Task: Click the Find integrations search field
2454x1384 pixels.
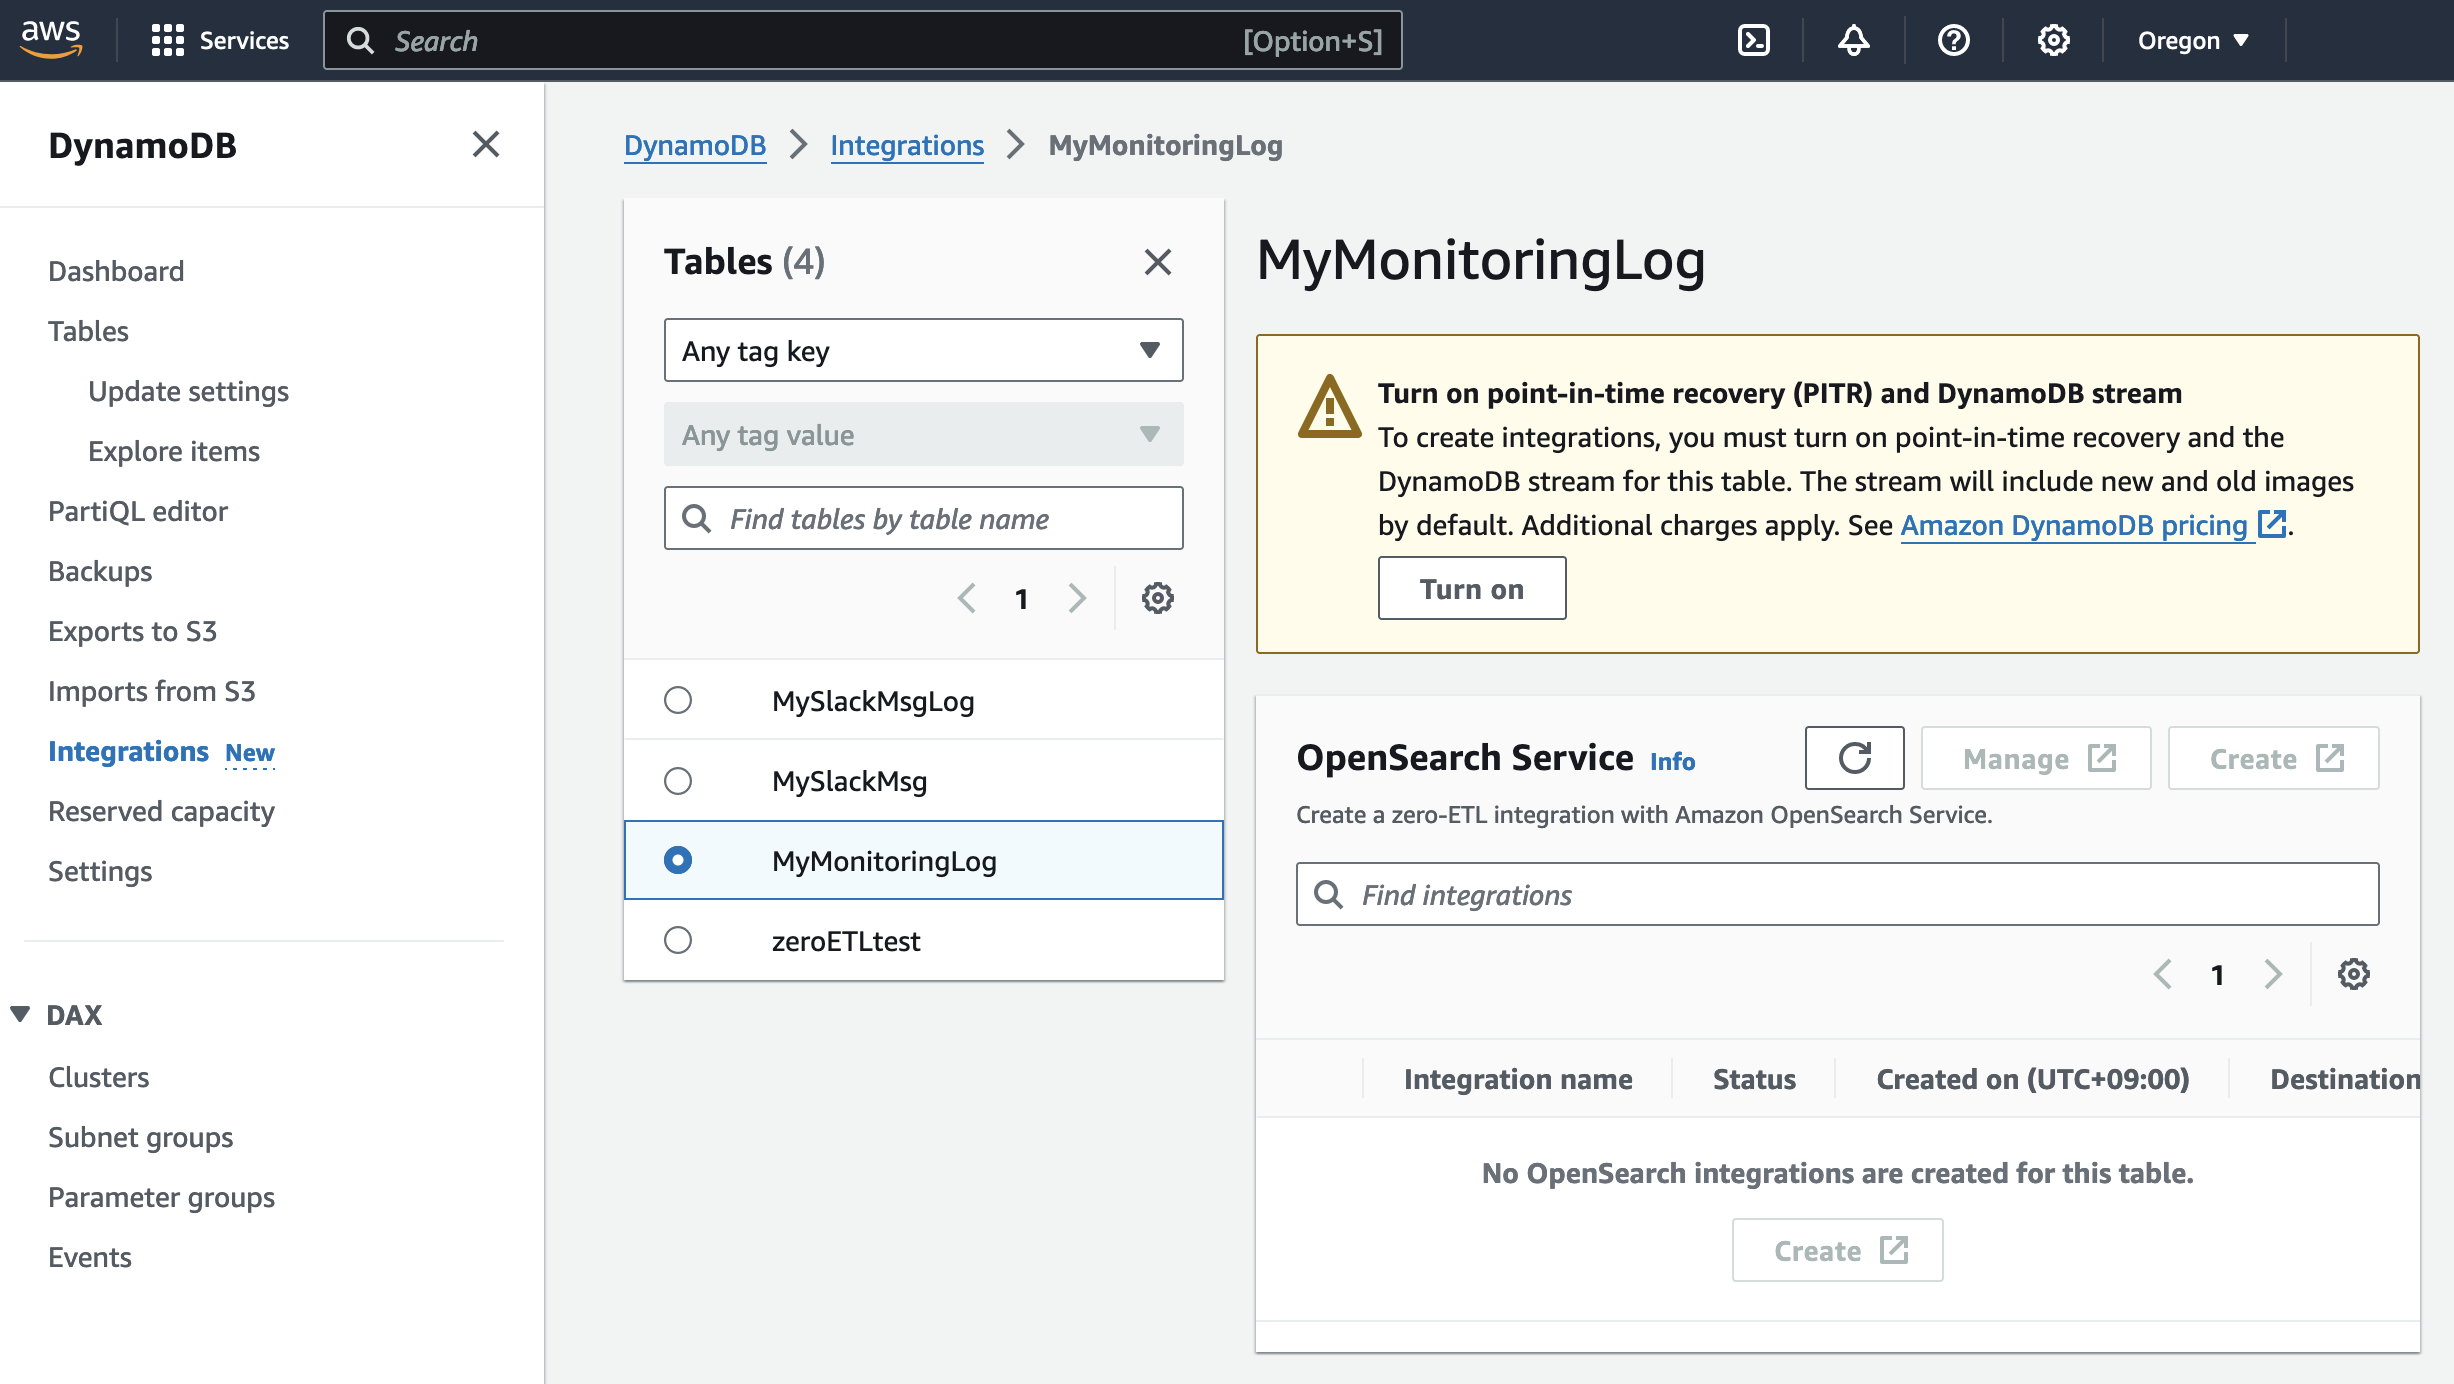Action: click(x=1837, y=894)
